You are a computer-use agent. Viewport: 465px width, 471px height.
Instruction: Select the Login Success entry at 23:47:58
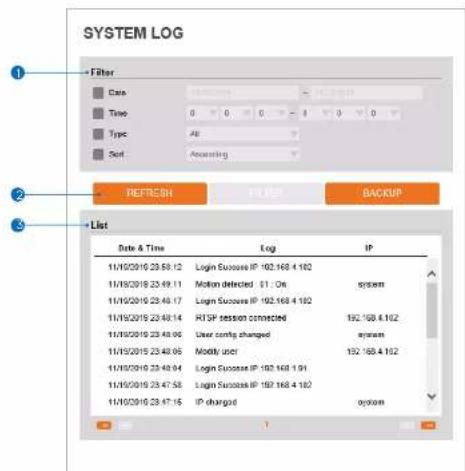tap(260, 385)
